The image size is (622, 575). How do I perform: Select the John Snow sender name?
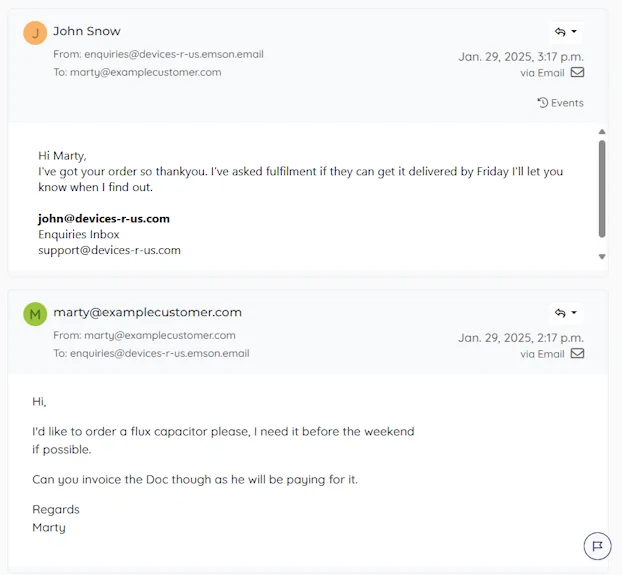tap(87, 31)
